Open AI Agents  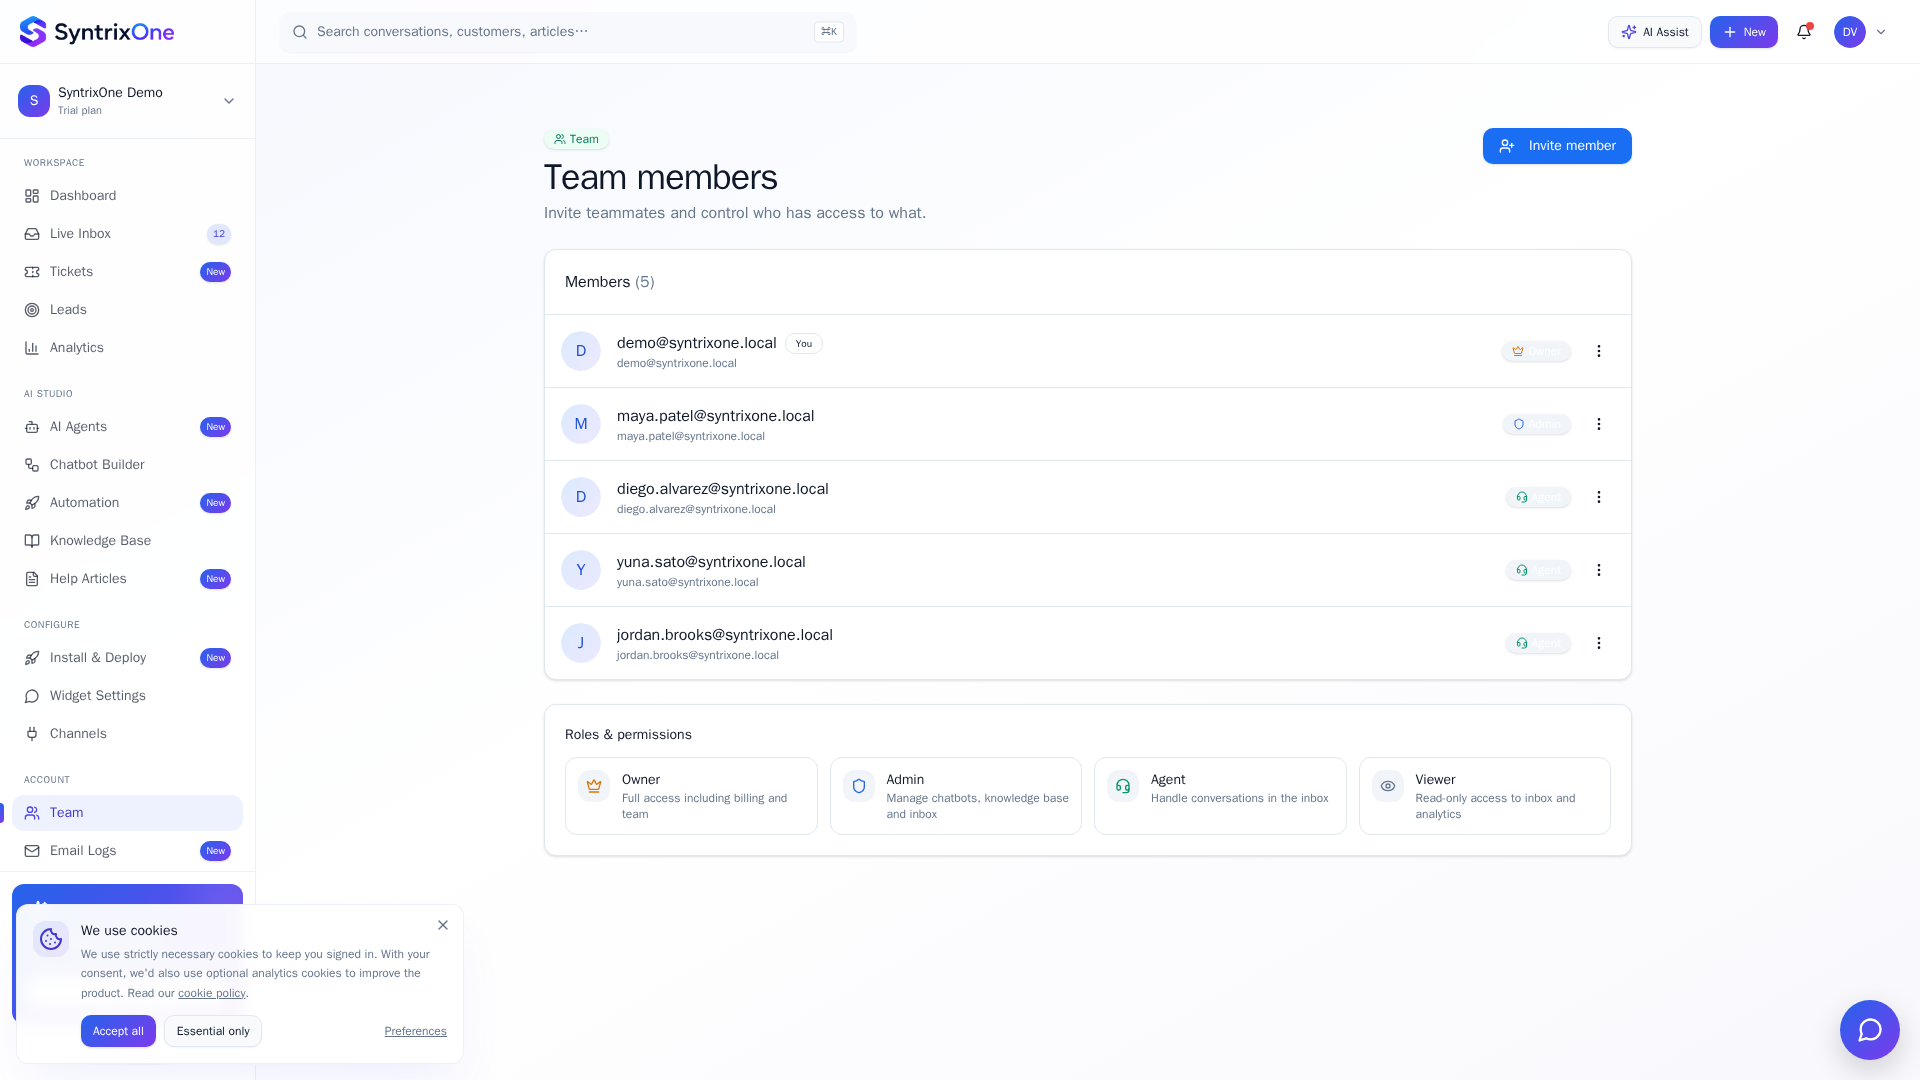[x=127, y=427]
